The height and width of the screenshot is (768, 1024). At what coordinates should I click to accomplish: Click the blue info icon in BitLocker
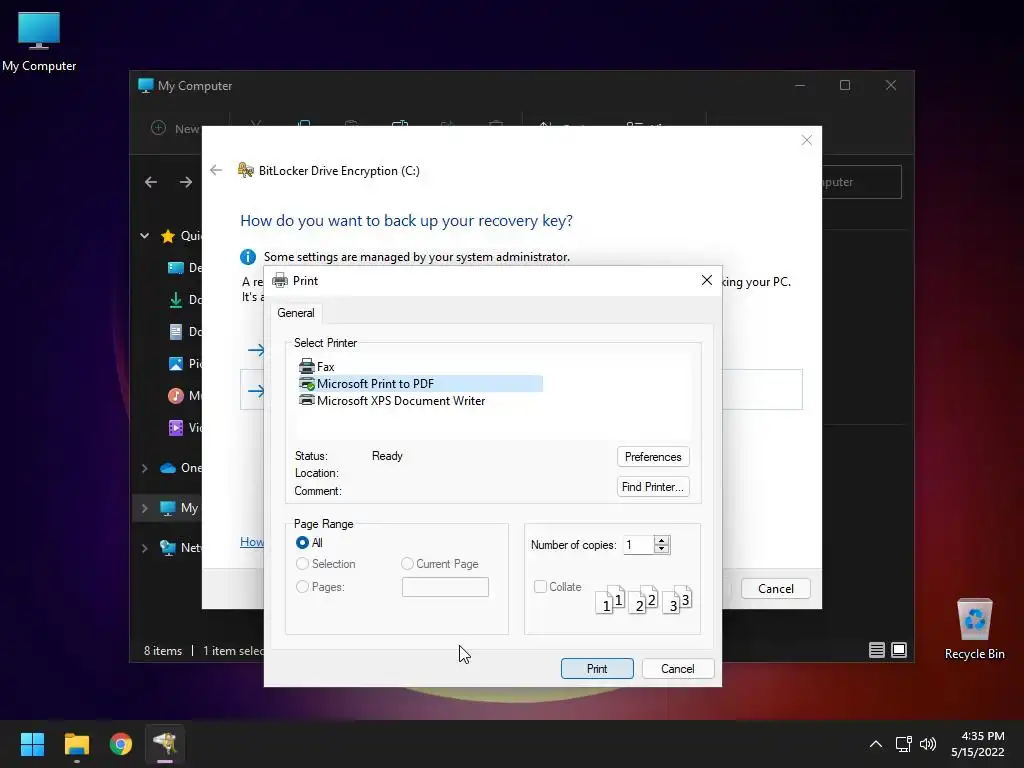click(248, 257)
